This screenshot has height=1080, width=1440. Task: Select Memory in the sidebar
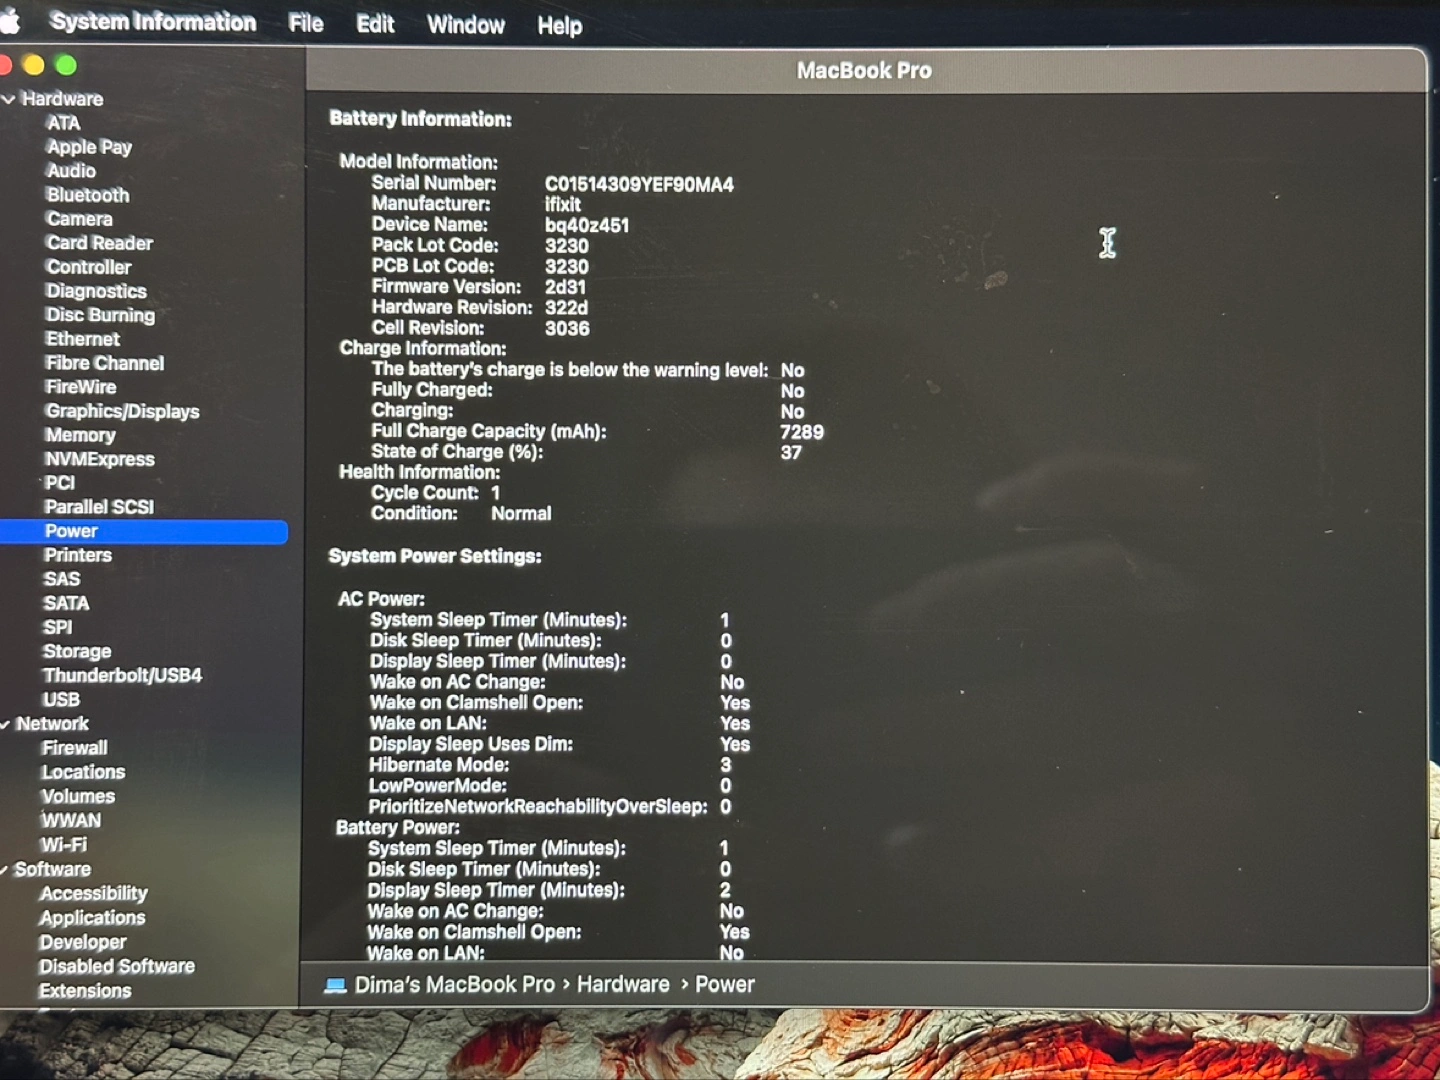[x=80, y=435]
